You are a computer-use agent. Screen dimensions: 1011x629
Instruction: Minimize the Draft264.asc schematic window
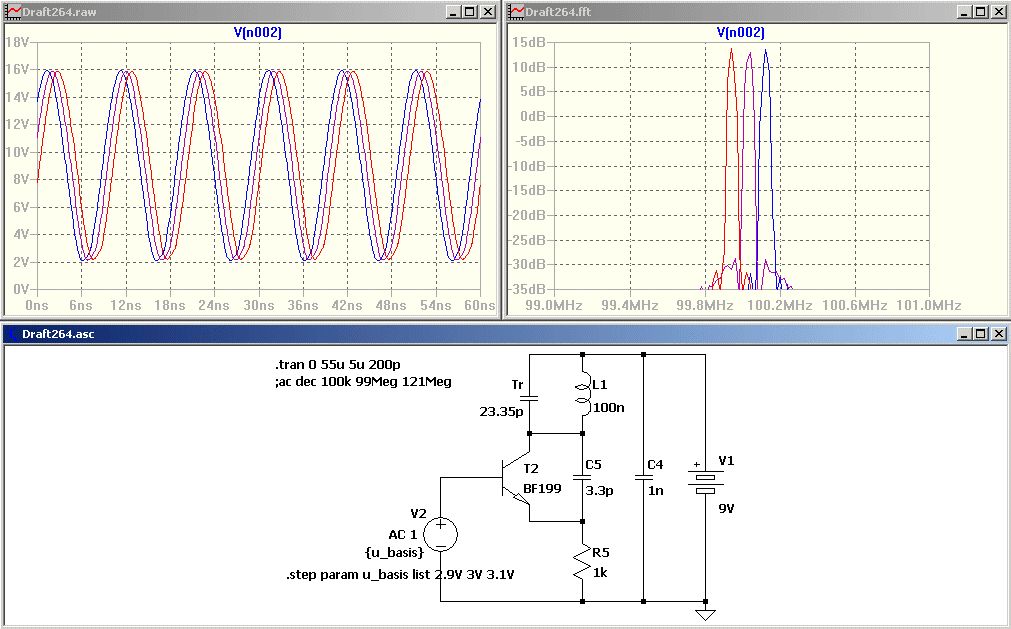(x=963, y=333)
